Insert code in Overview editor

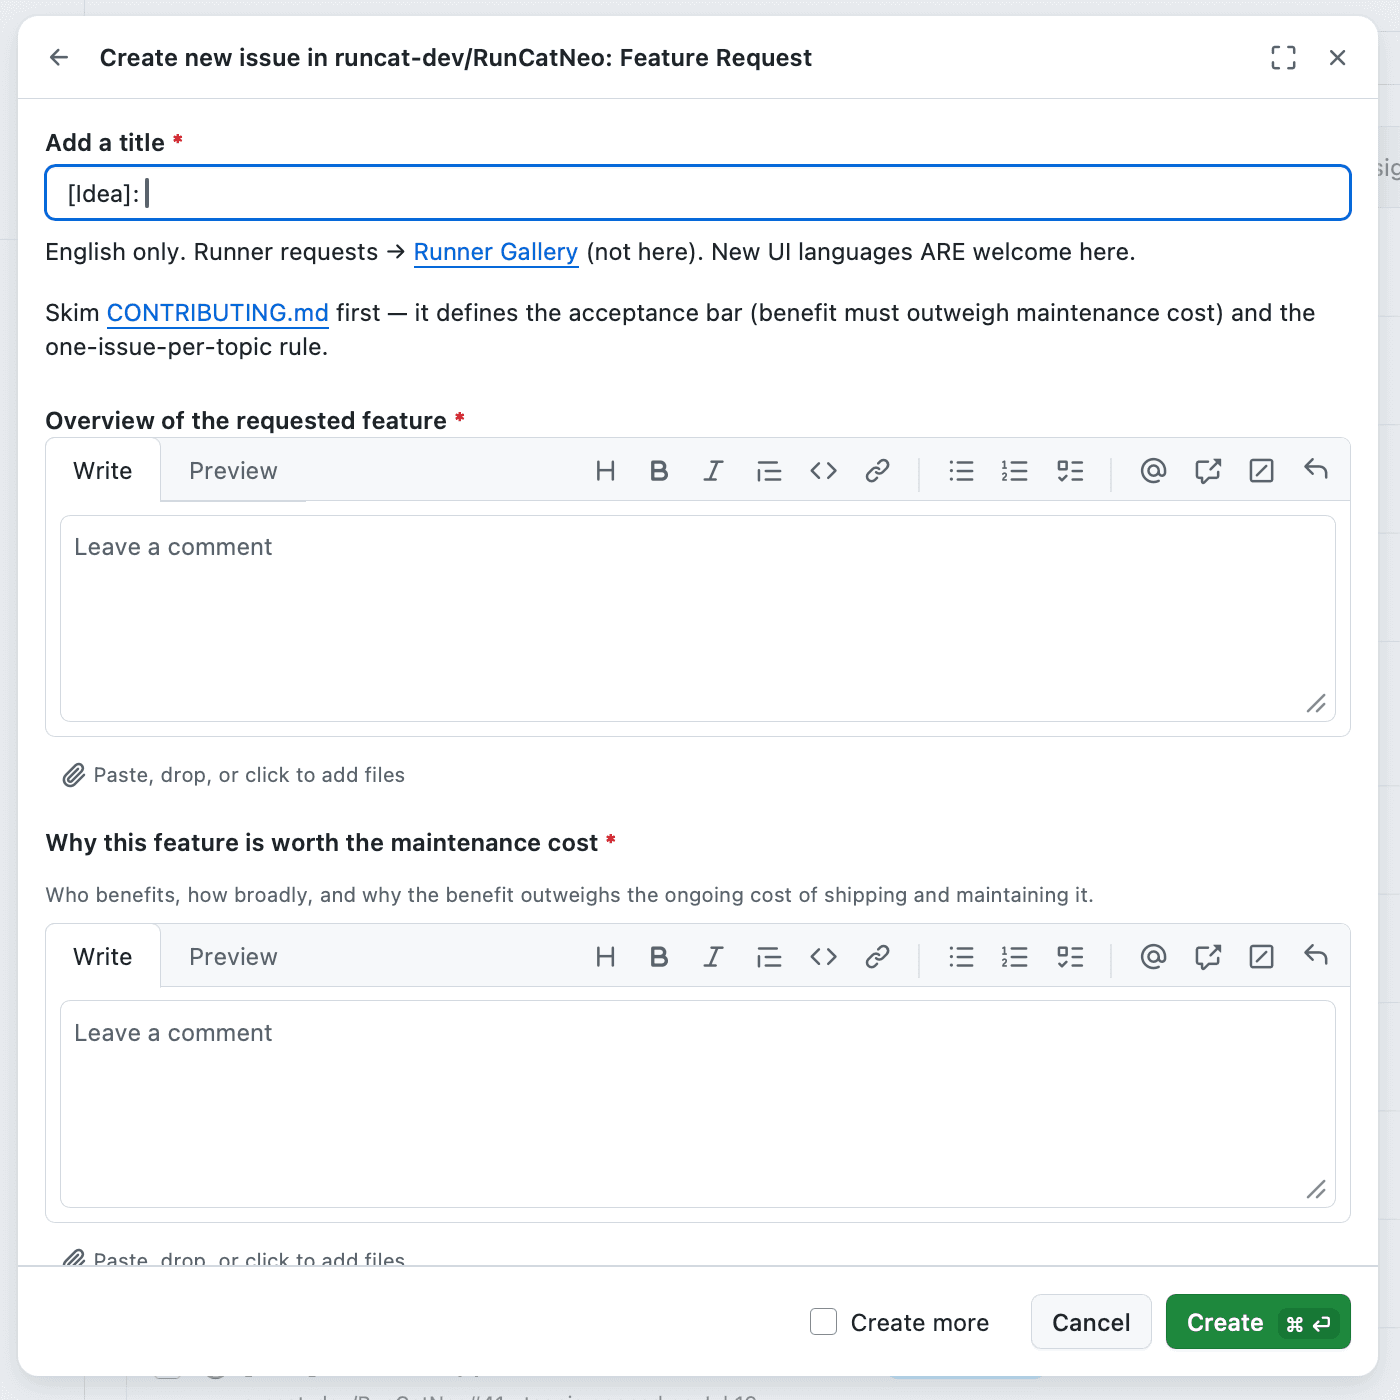click(823, 470)
